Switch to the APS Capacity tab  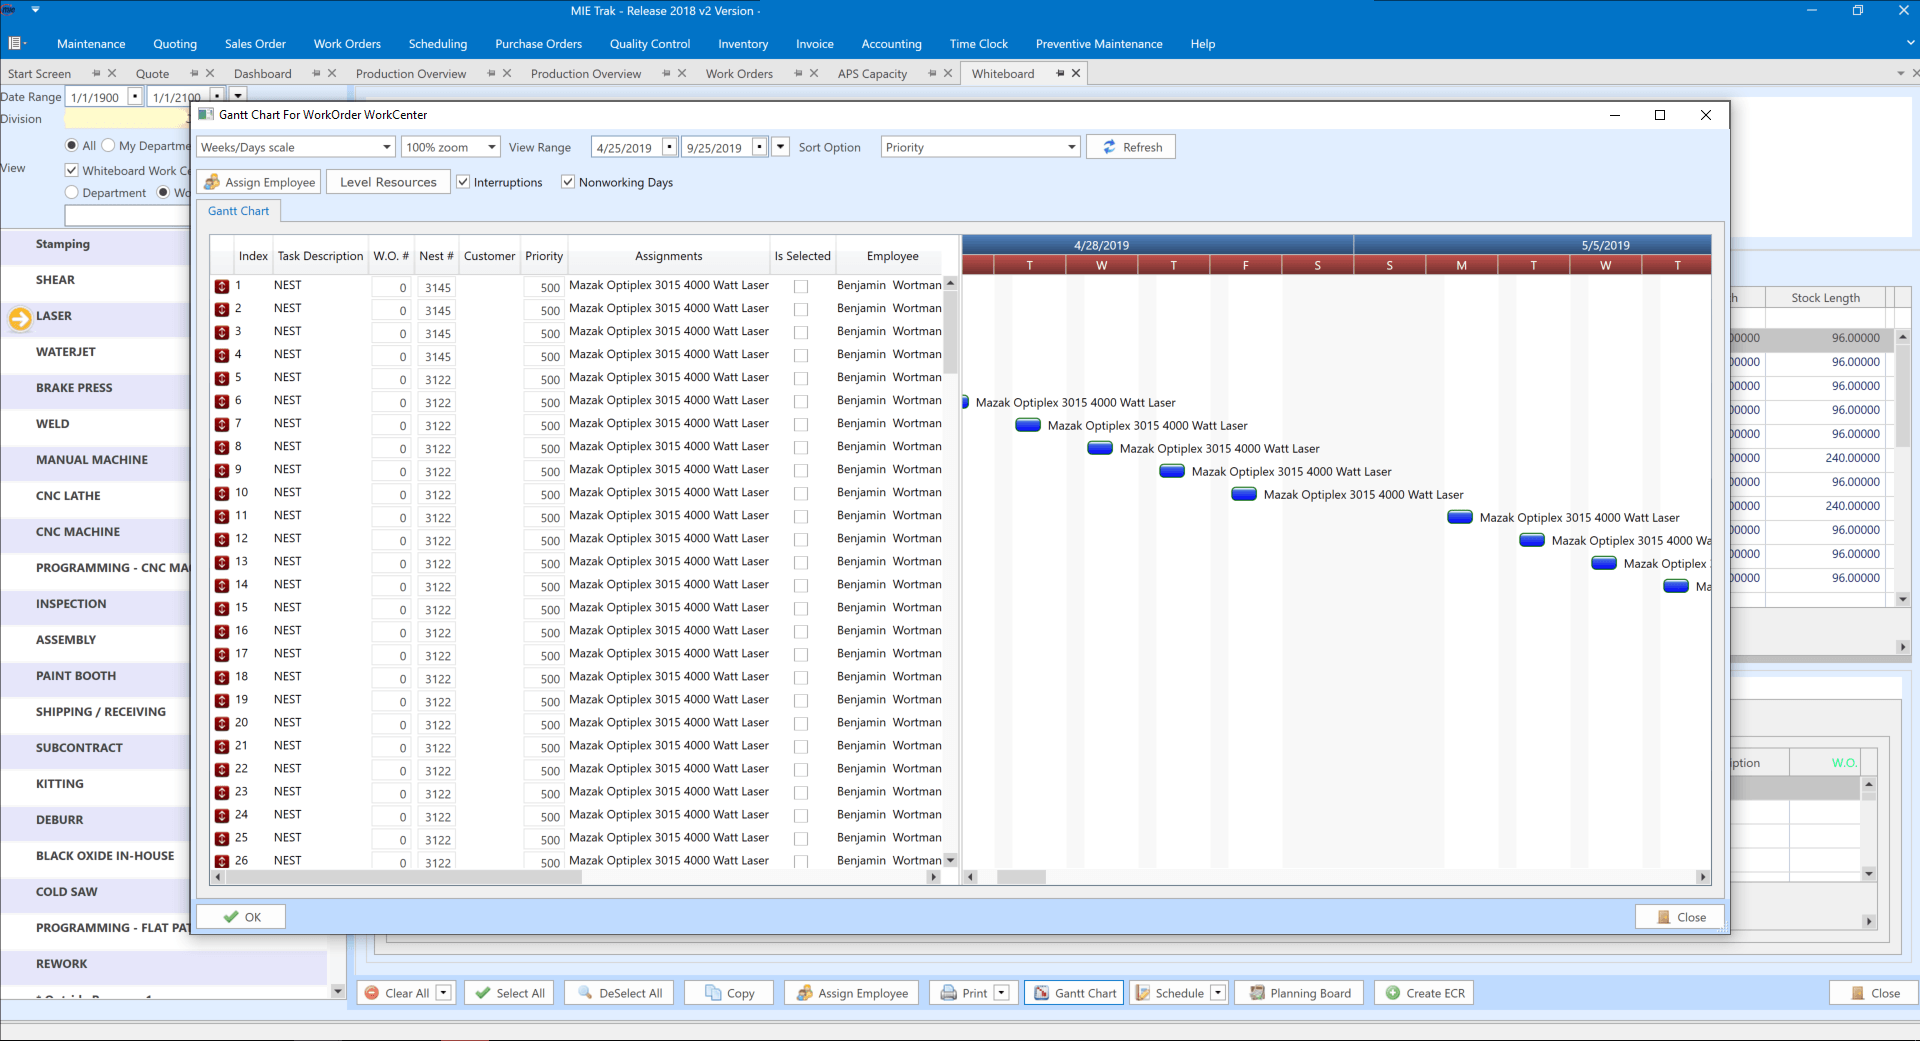point(871,73)
